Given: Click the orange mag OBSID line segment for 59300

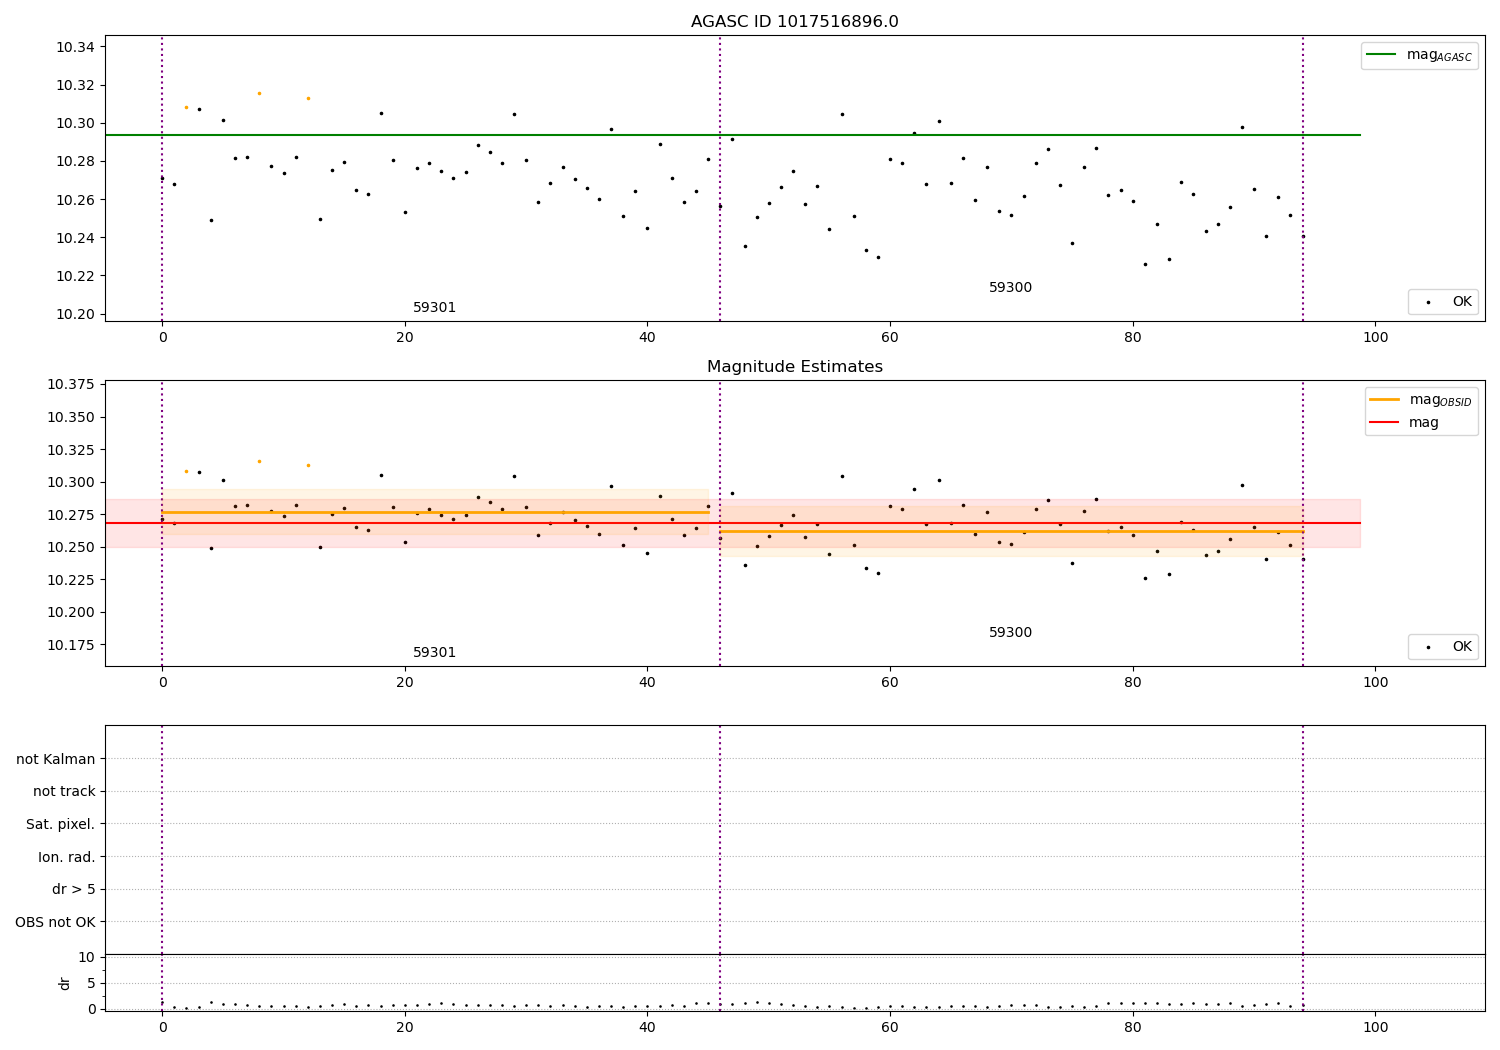Looking at the screenshot, I should (1010, 531).
